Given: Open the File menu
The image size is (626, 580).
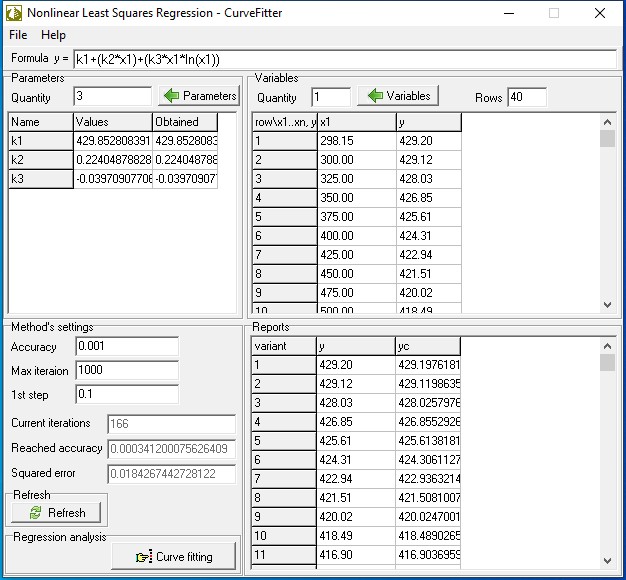Looking at the screenshot, I should (18, 35).
